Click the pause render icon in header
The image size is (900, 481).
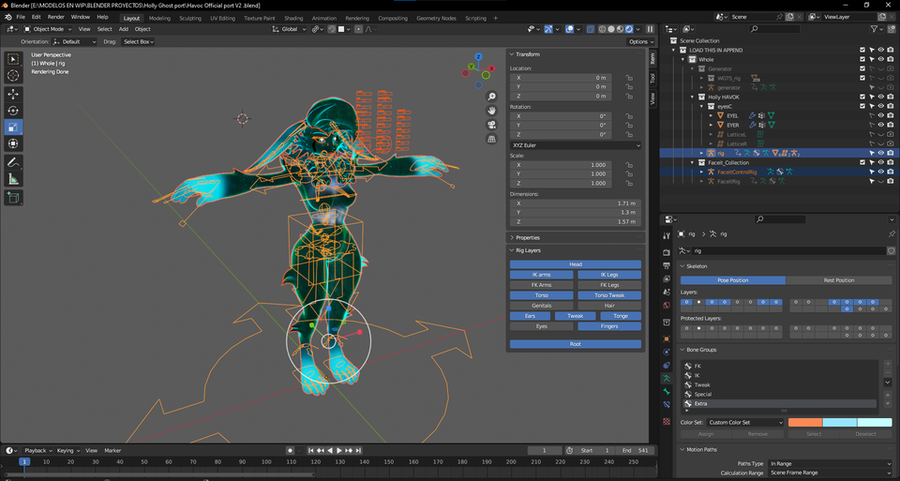(650, 29)
